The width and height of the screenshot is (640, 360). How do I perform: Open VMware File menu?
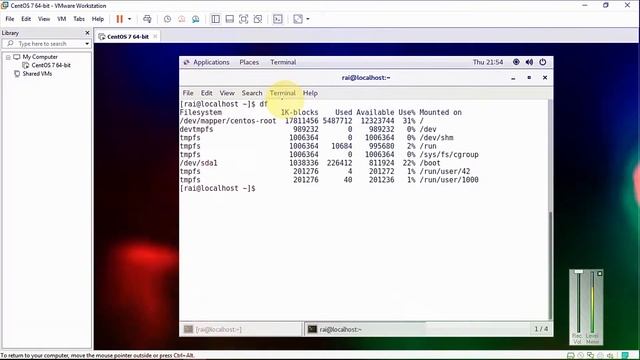[x=10, y=19]
